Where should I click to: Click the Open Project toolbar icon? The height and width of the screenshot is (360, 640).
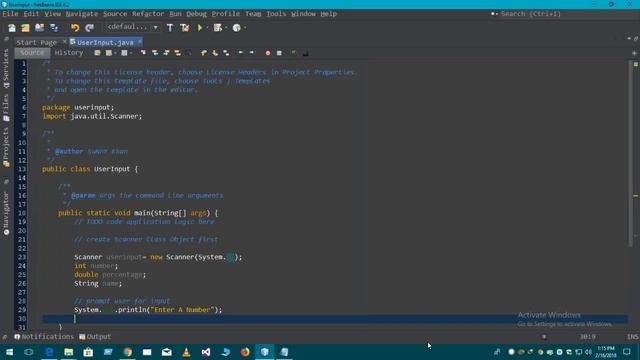tap(39, 28)
